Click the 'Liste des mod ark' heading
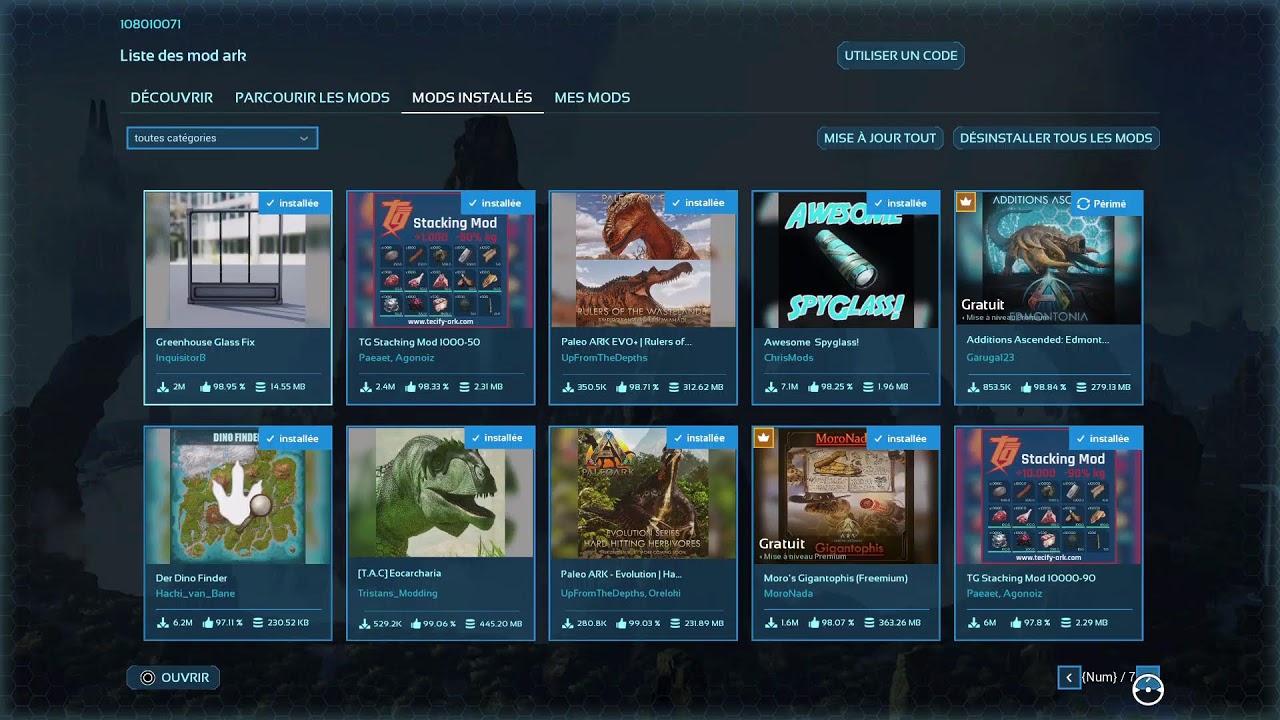The height and width of the screenshot is (720, 1280). [x=183, y=56]
